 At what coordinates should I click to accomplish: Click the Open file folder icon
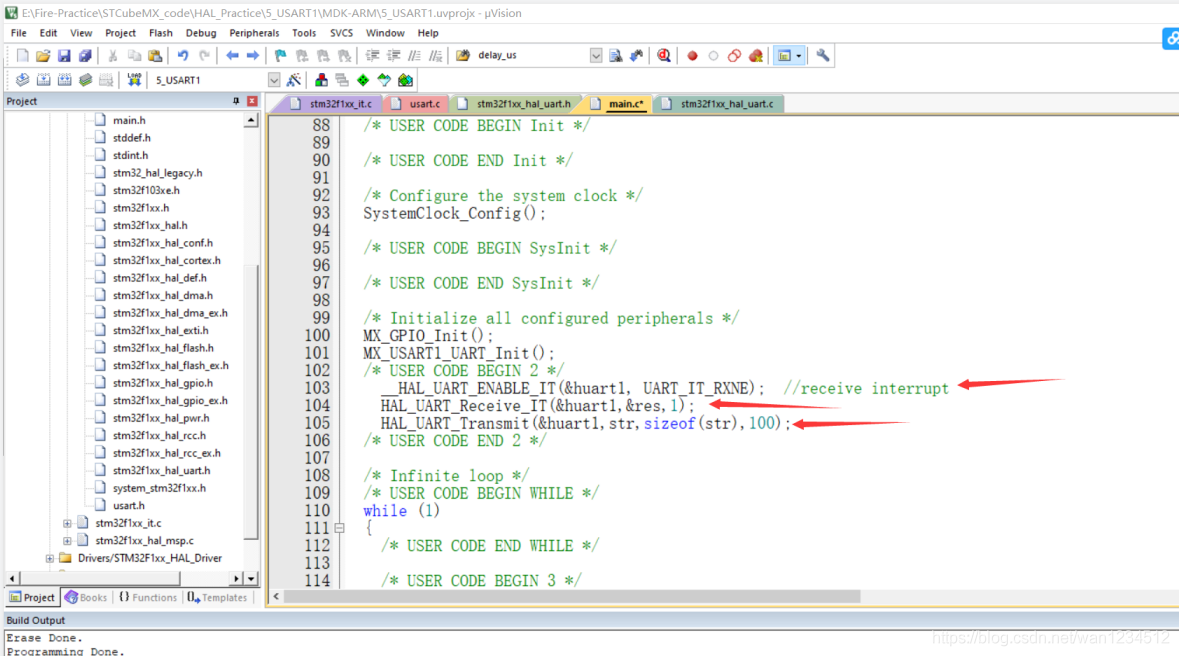pos(43,56)
